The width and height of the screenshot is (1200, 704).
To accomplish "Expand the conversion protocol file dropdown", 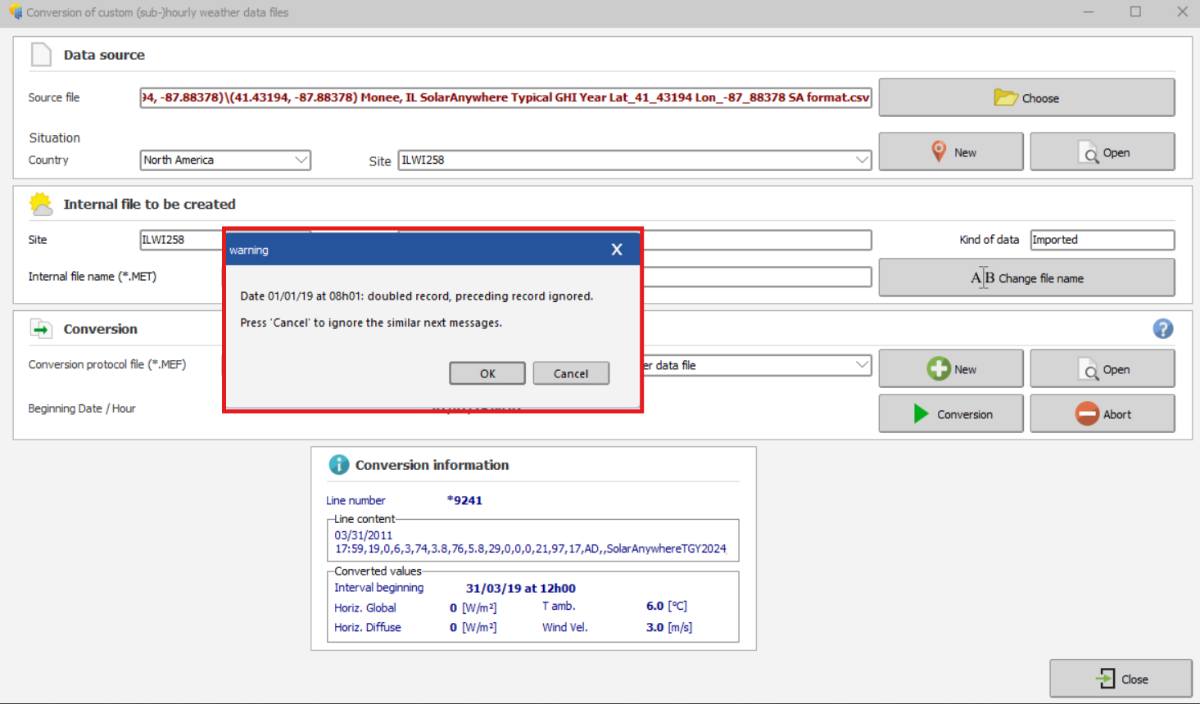I will (x=862, y=366).
